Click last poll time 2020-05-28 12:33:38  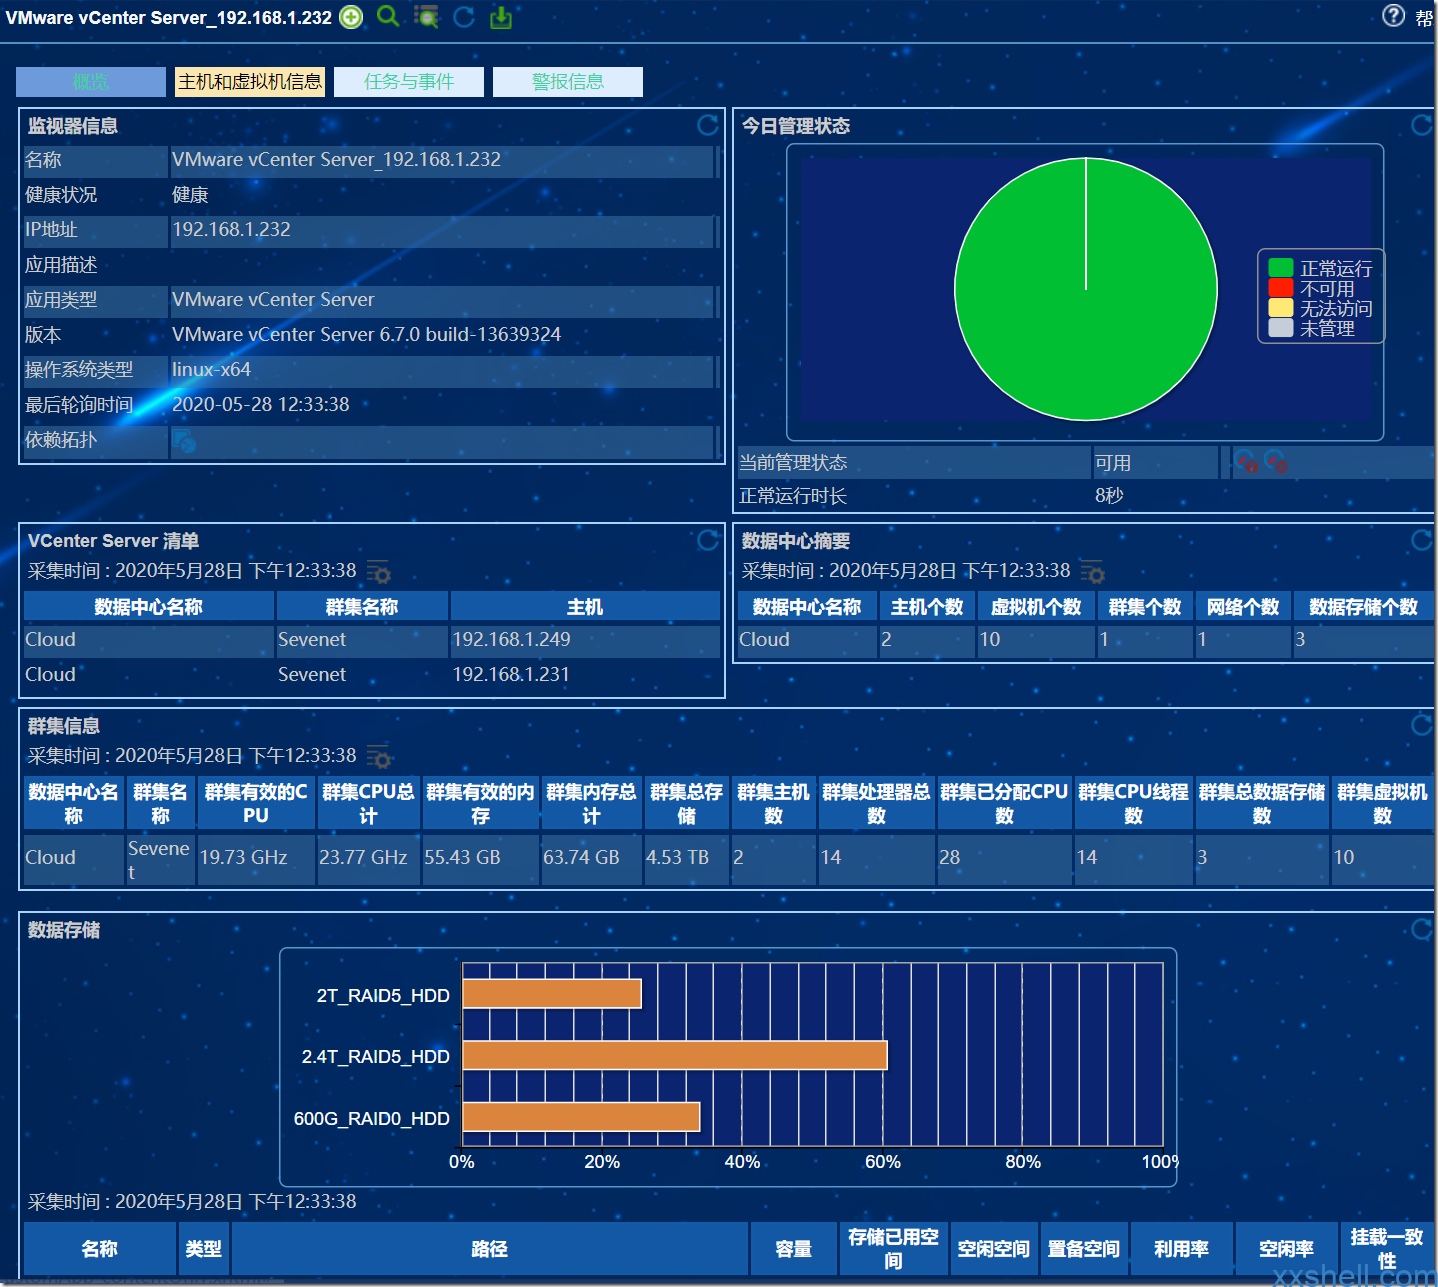click(x=261, y=405)
